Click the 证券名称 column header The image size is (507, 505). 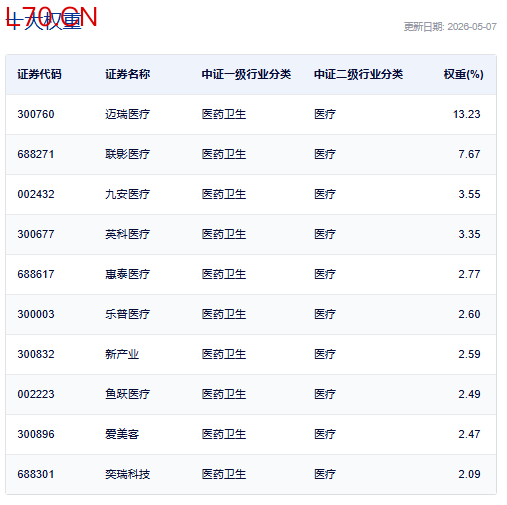[x=128, y=74]
